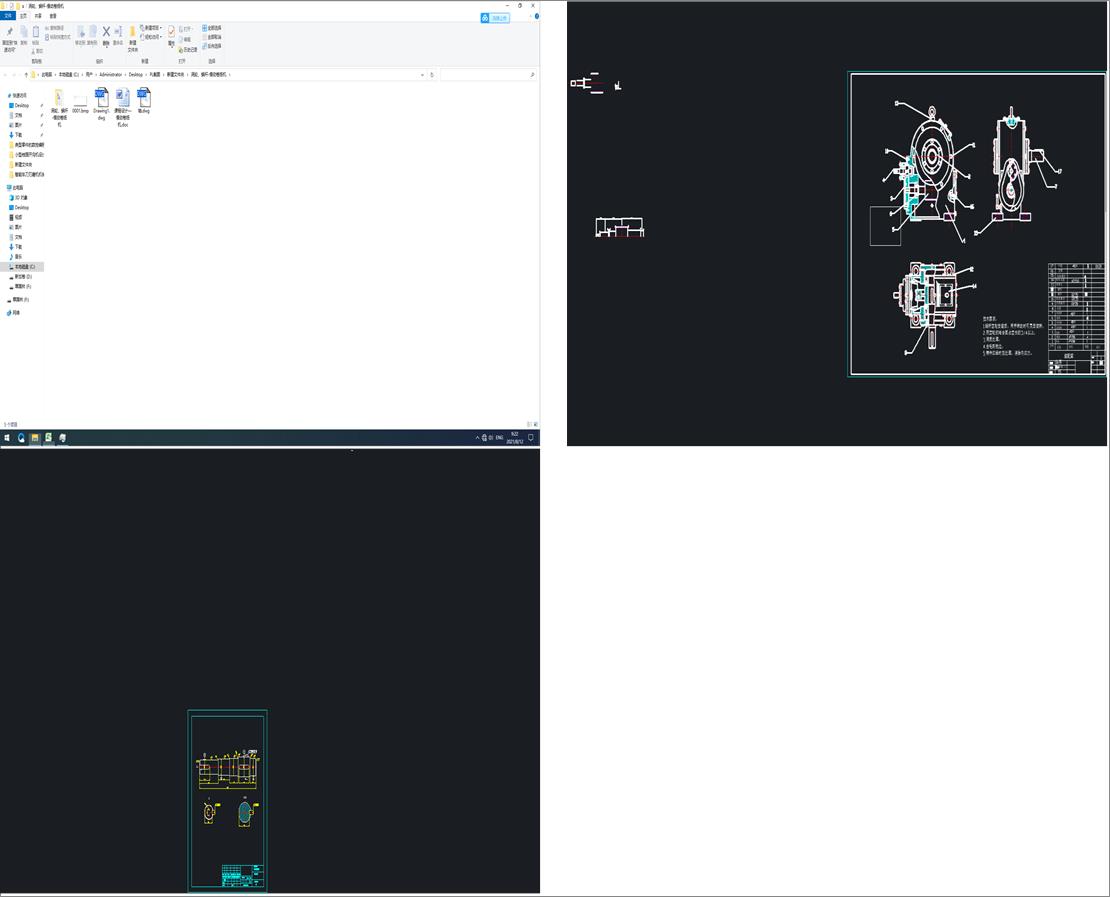Image resolution: width=1110 pixels, height=897 pixels.
Task: Open pinned Downloads arrow item under Quick access
Action: [16, 135]
